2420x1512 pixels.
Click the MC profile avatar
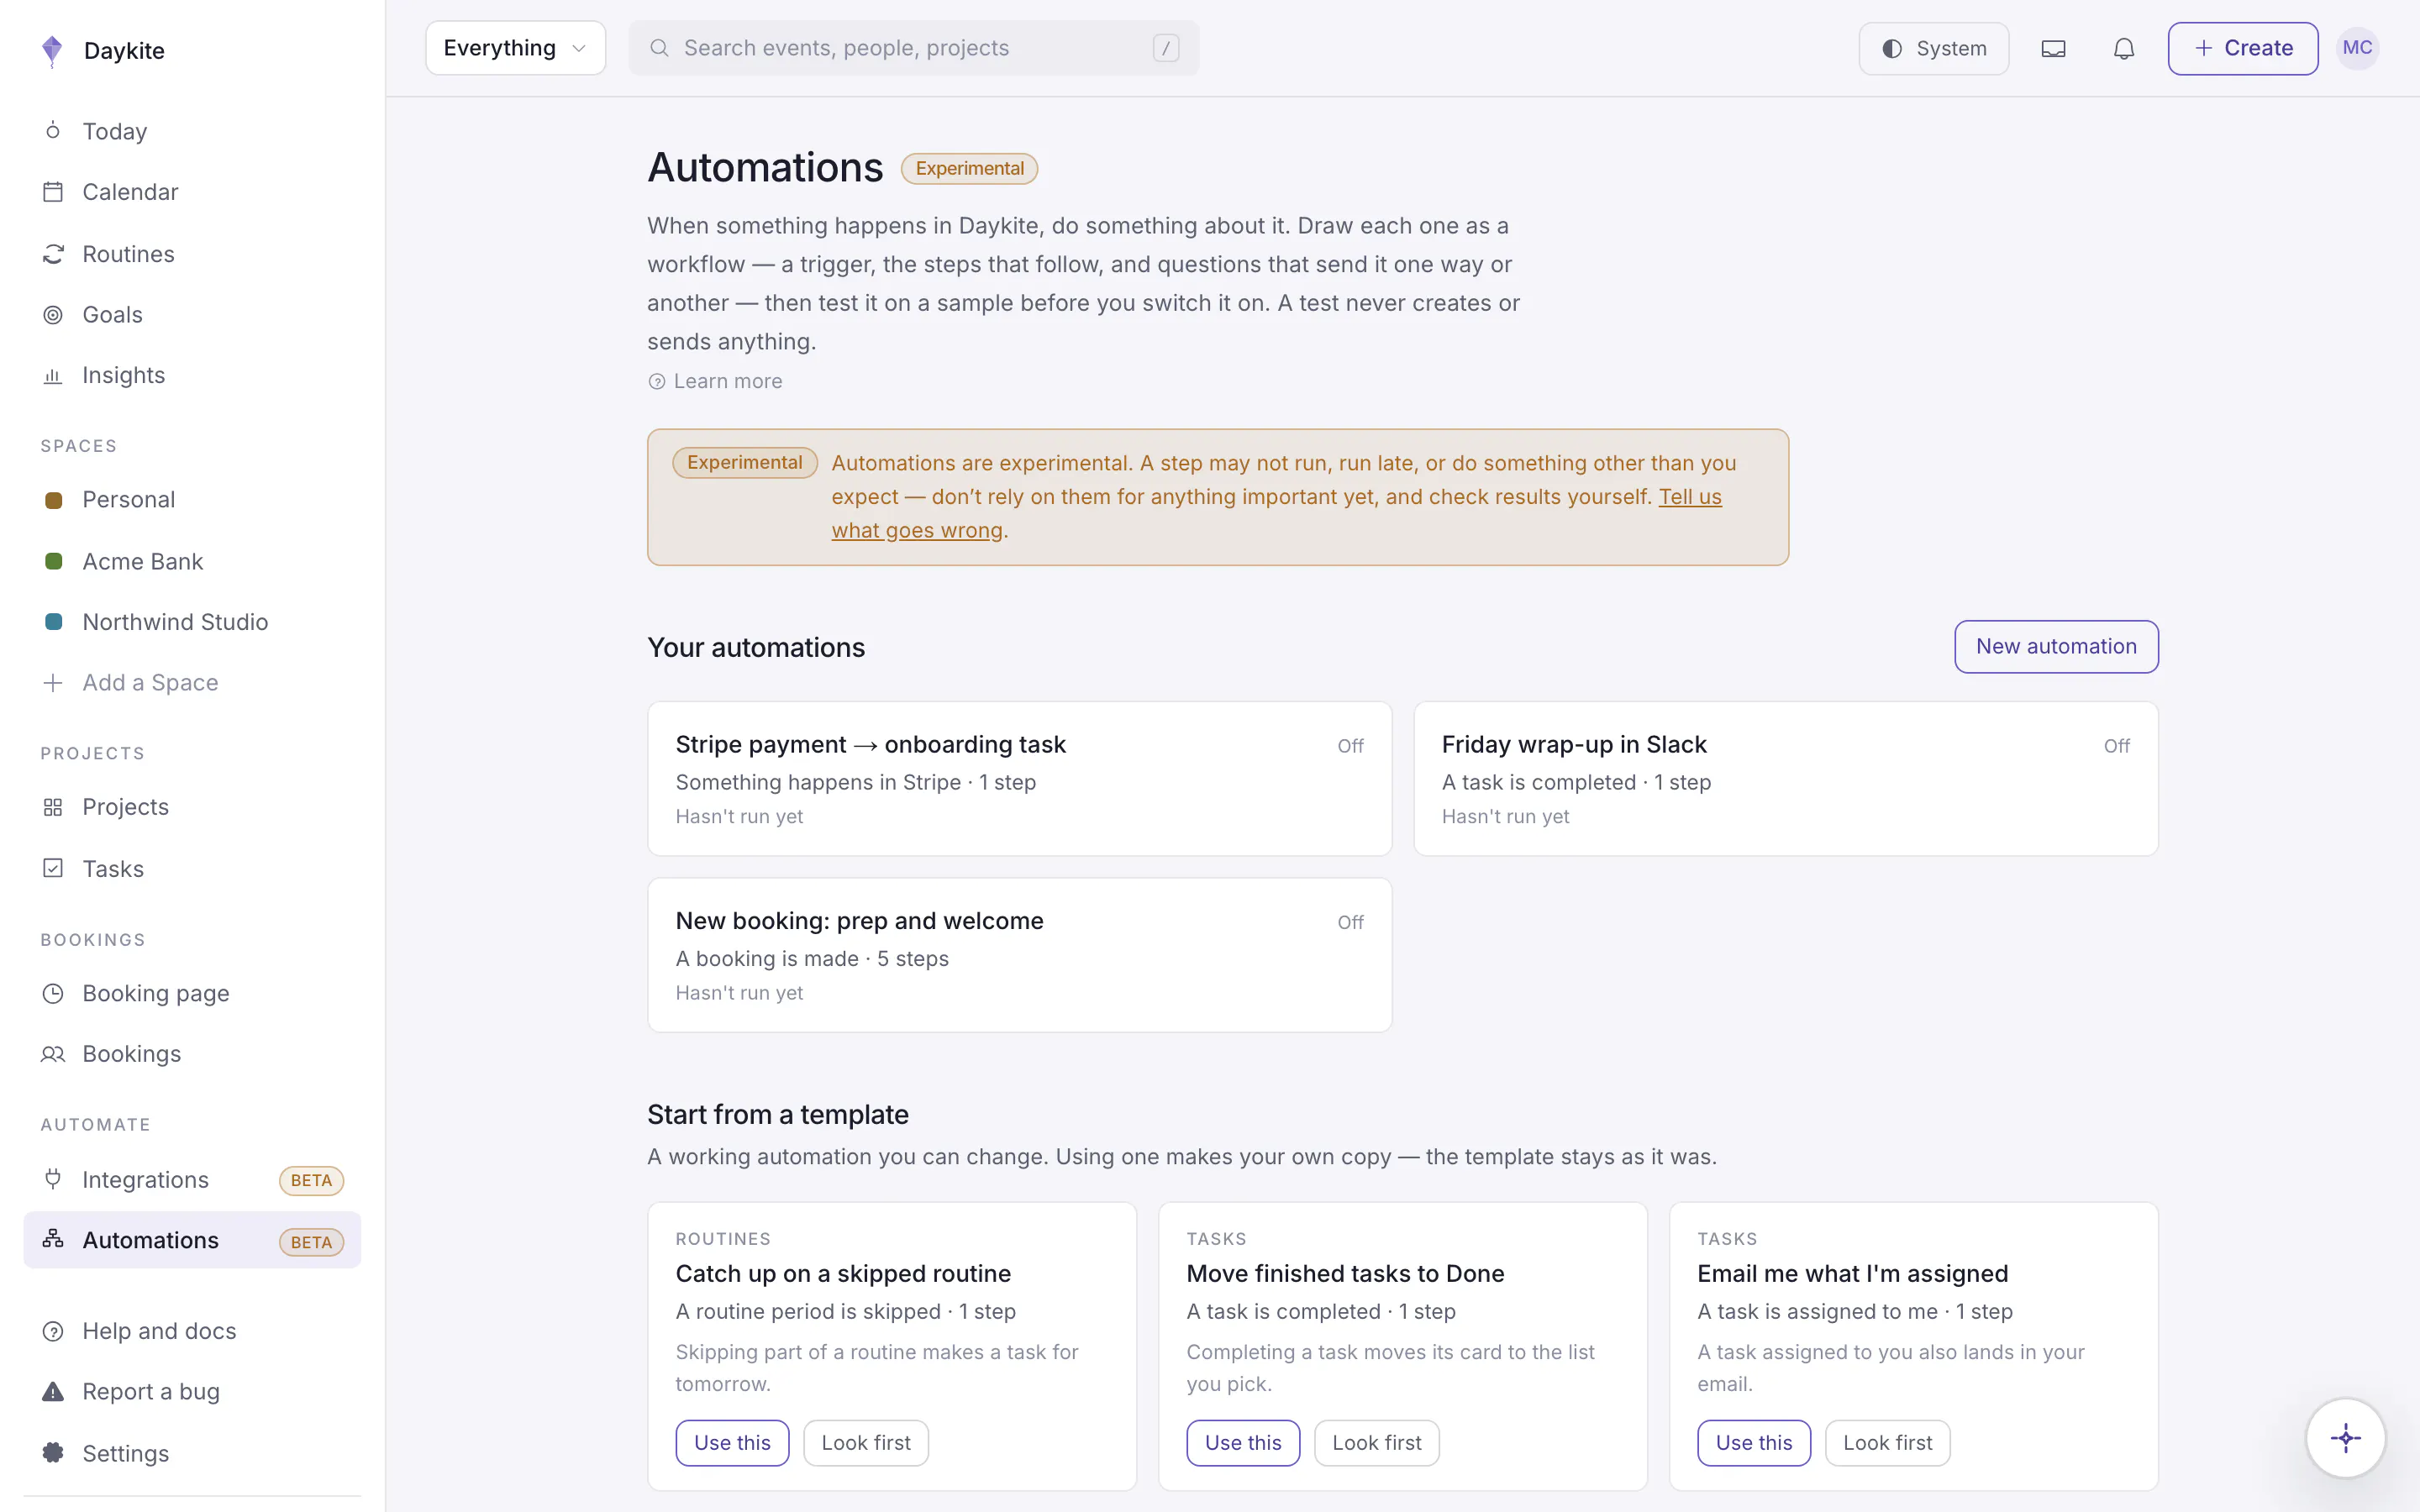point(2357,48)
